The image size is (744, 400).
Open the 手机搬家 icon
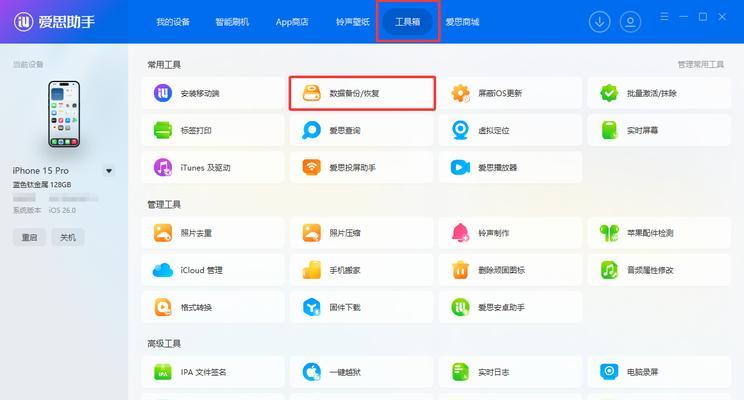312,270
